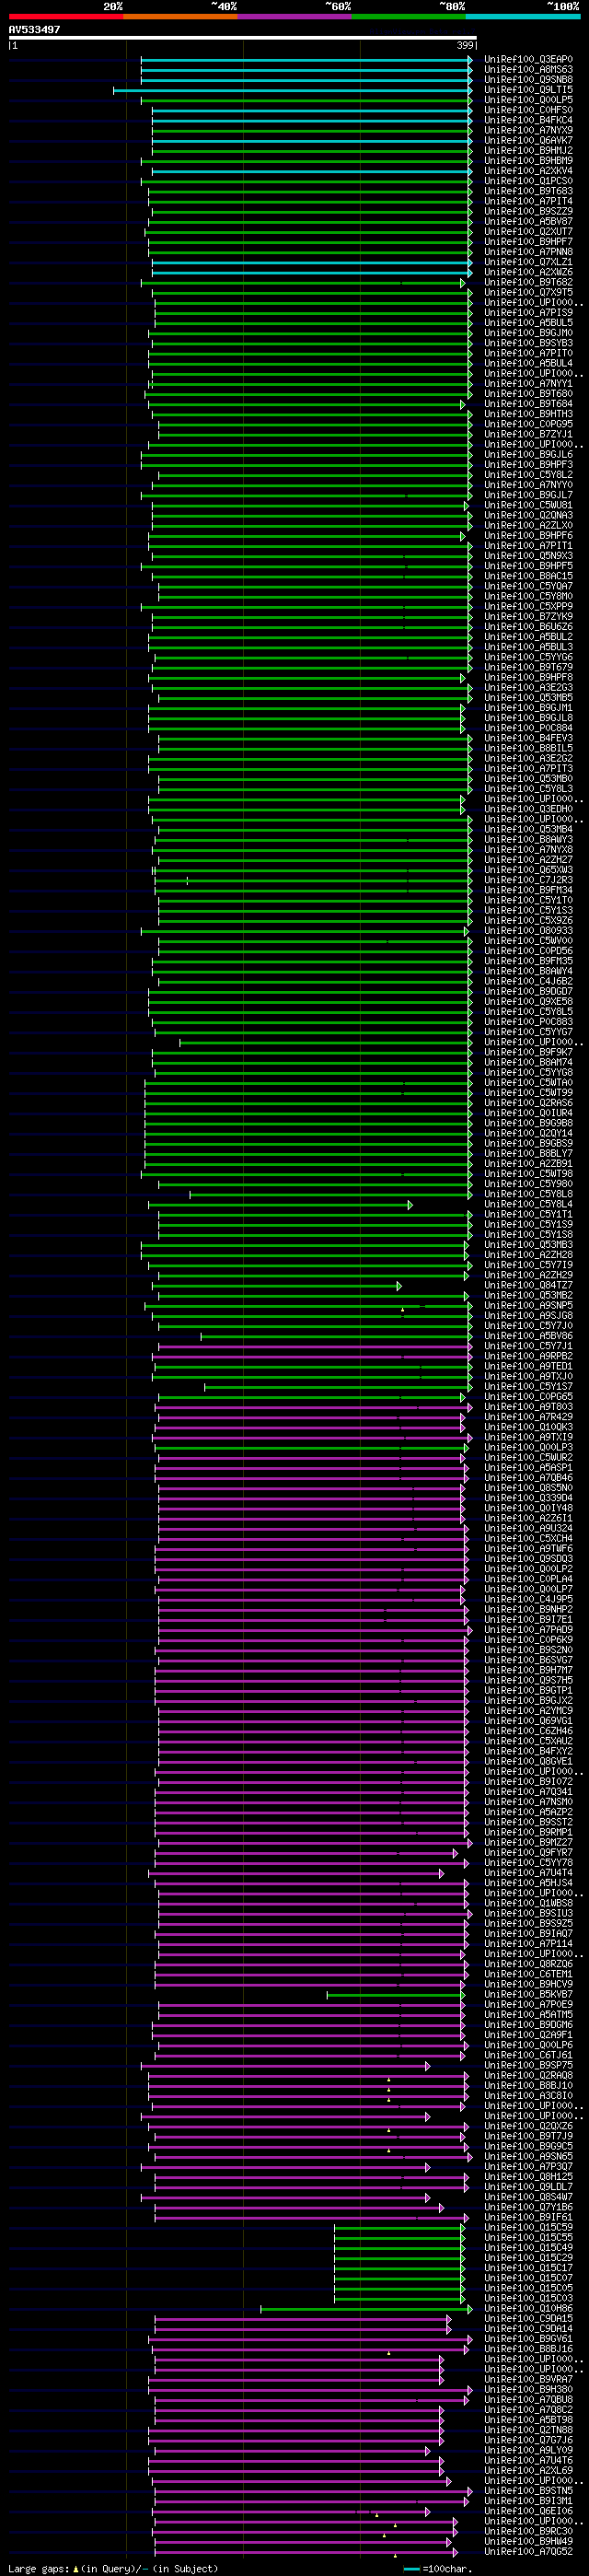Choose the UniRef100_B9T680 hit name

tap(529, 394)
